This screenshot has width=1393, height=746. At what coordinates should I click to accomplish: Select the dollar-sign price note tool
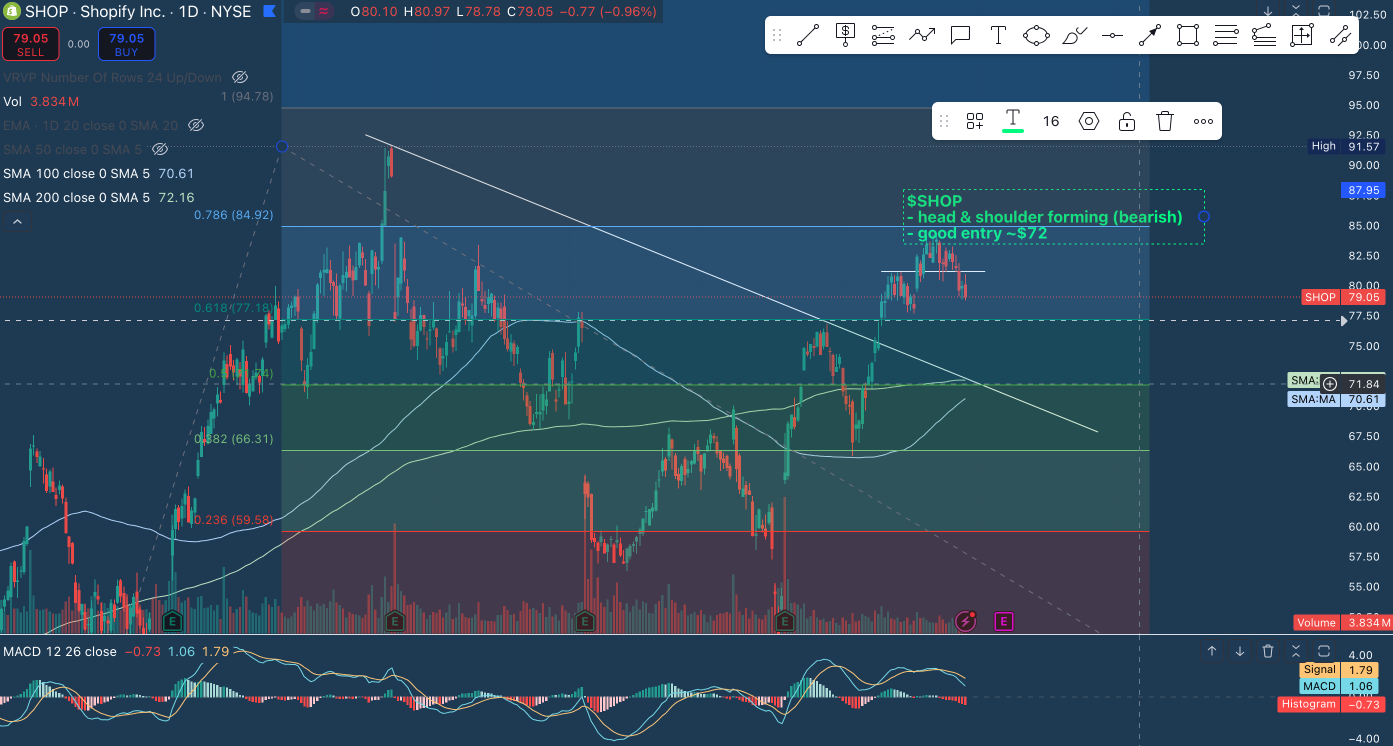(x=845, y=35)
